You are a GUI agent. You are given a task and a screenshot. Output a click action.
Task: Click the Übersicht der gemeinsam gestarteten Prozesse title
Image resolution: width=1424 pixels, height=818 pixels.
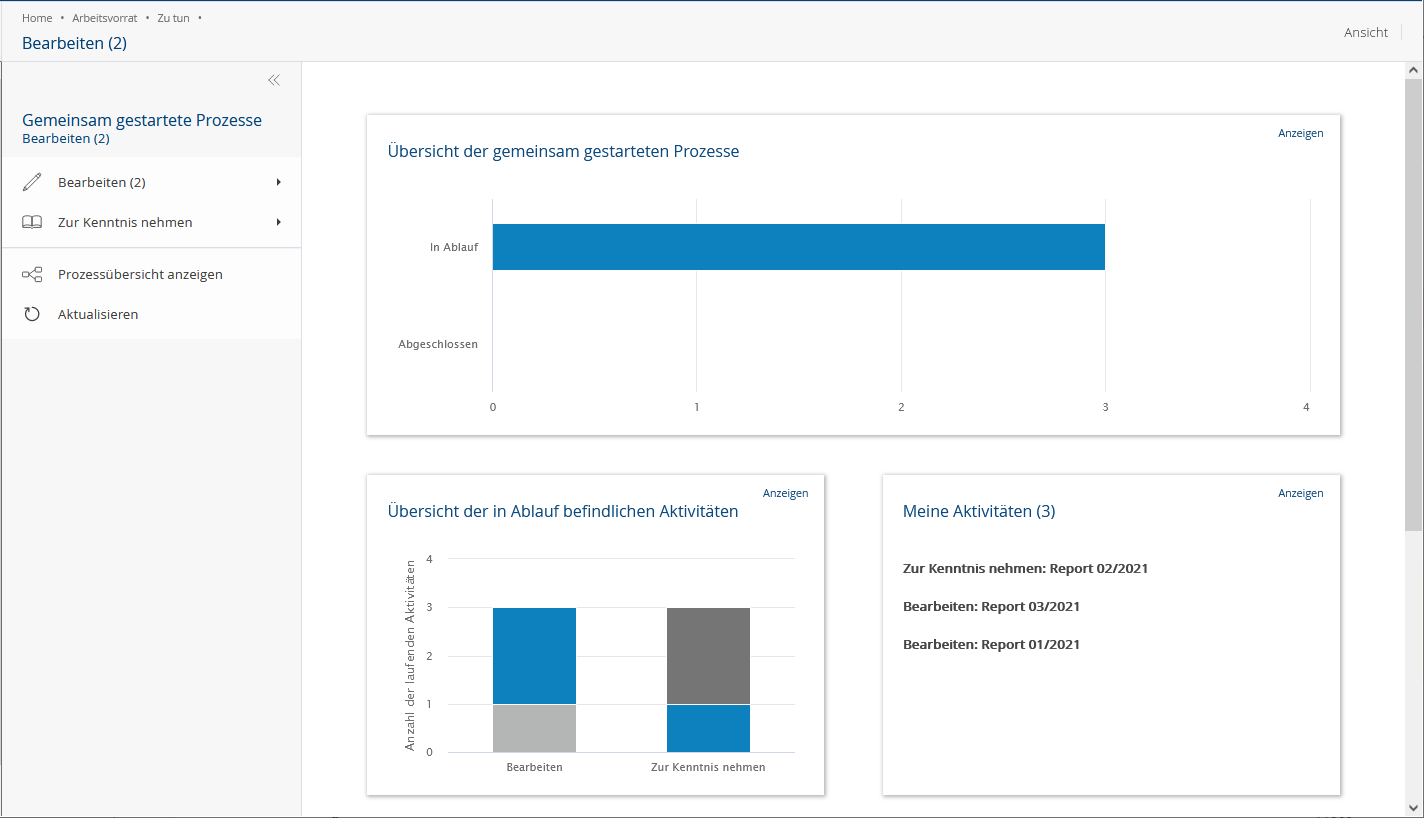pyautogui.click(x=563, y=152)
